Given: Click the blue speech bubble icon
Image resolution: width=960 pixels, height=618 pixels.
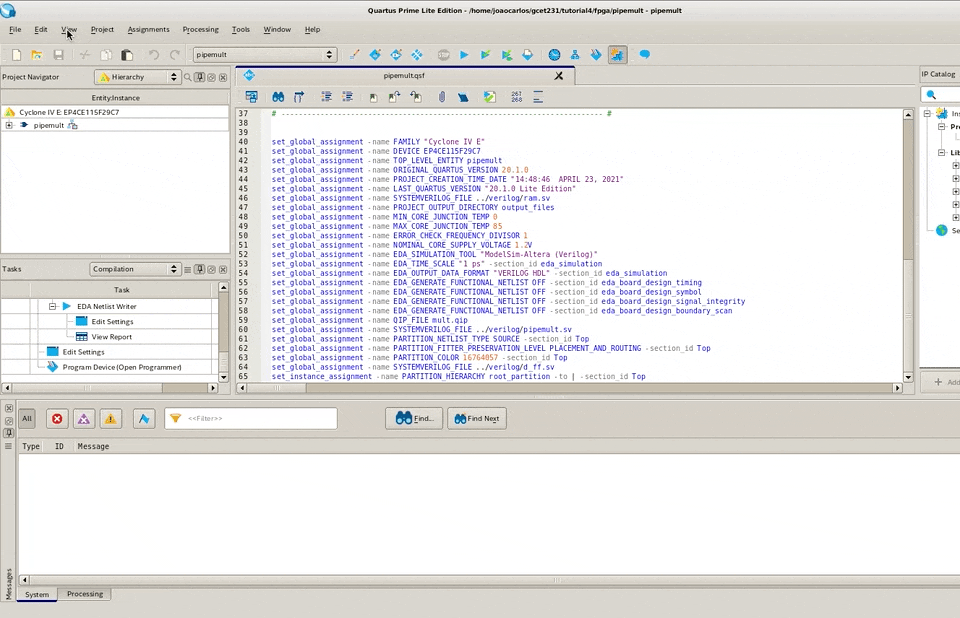Looking at the screenshot, I should 645,55.
